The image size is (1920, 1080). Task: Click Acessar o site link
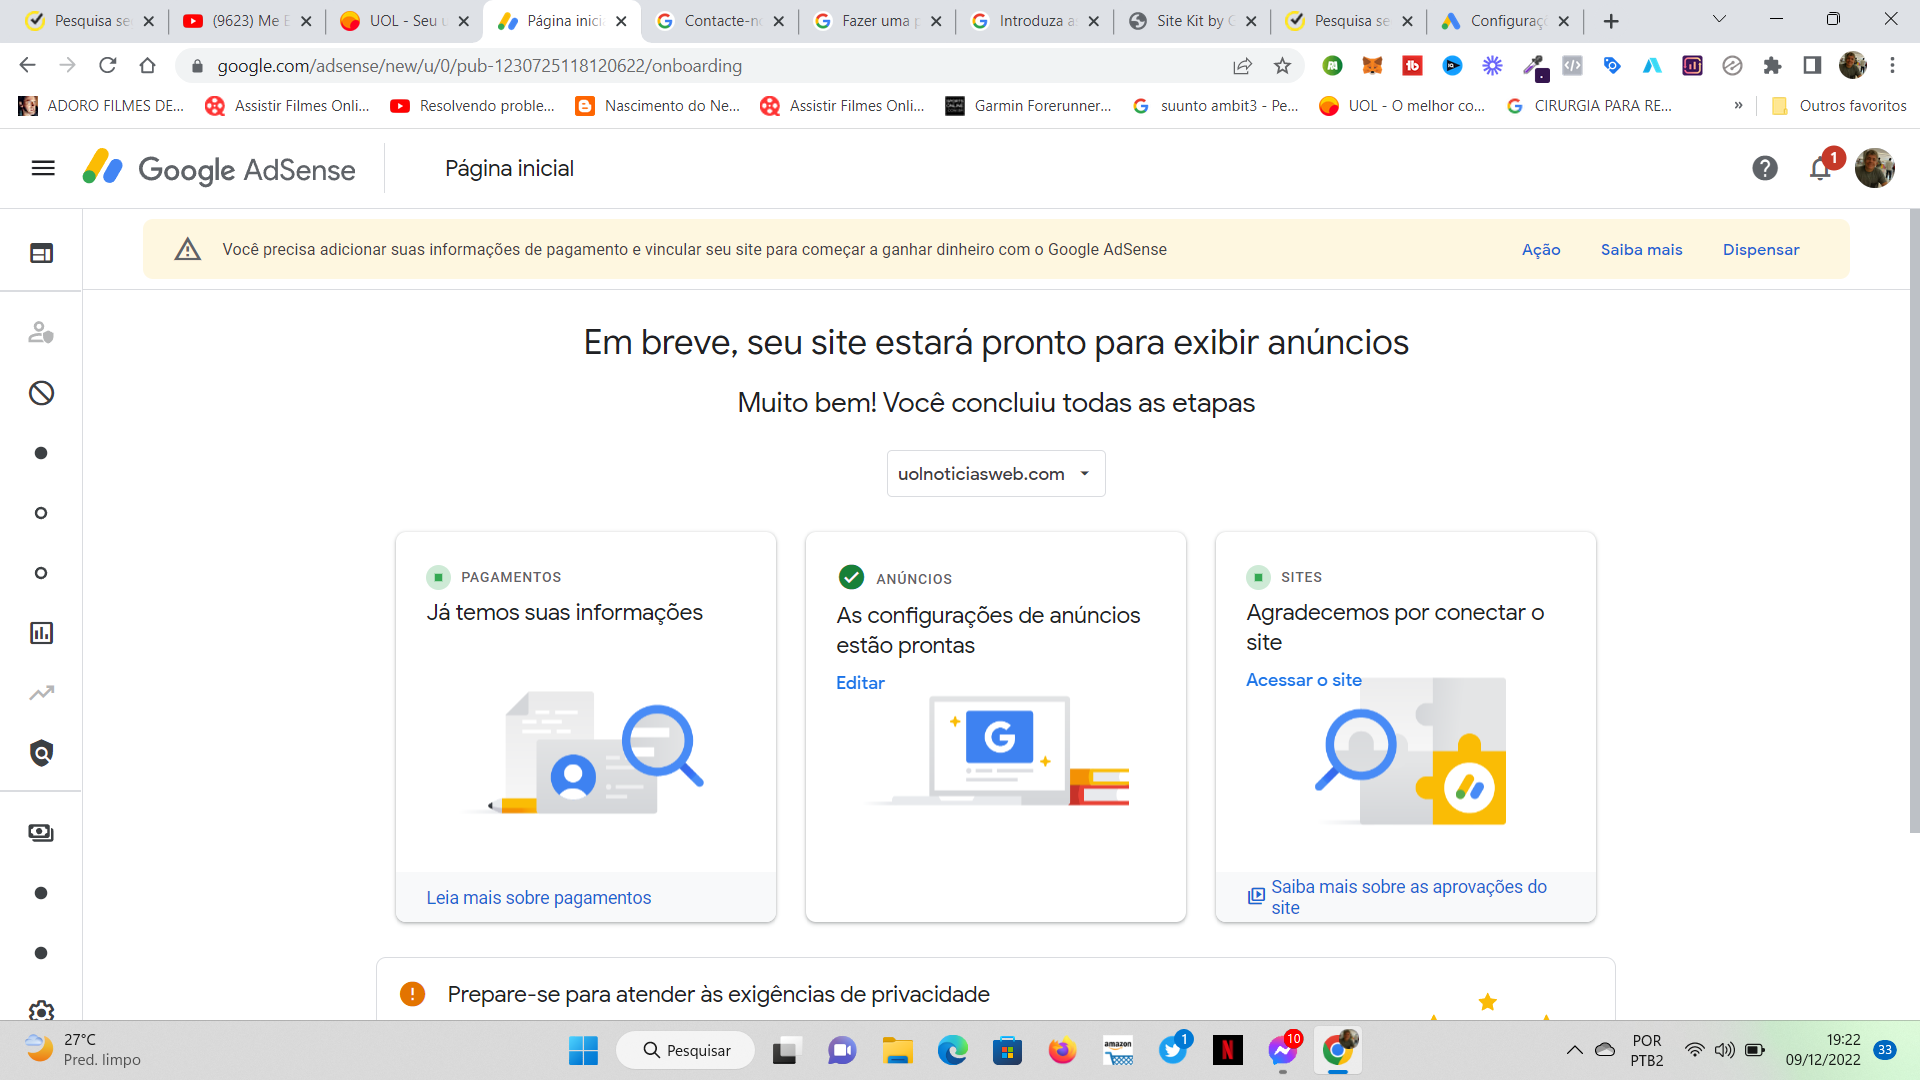pos(1304,680)
